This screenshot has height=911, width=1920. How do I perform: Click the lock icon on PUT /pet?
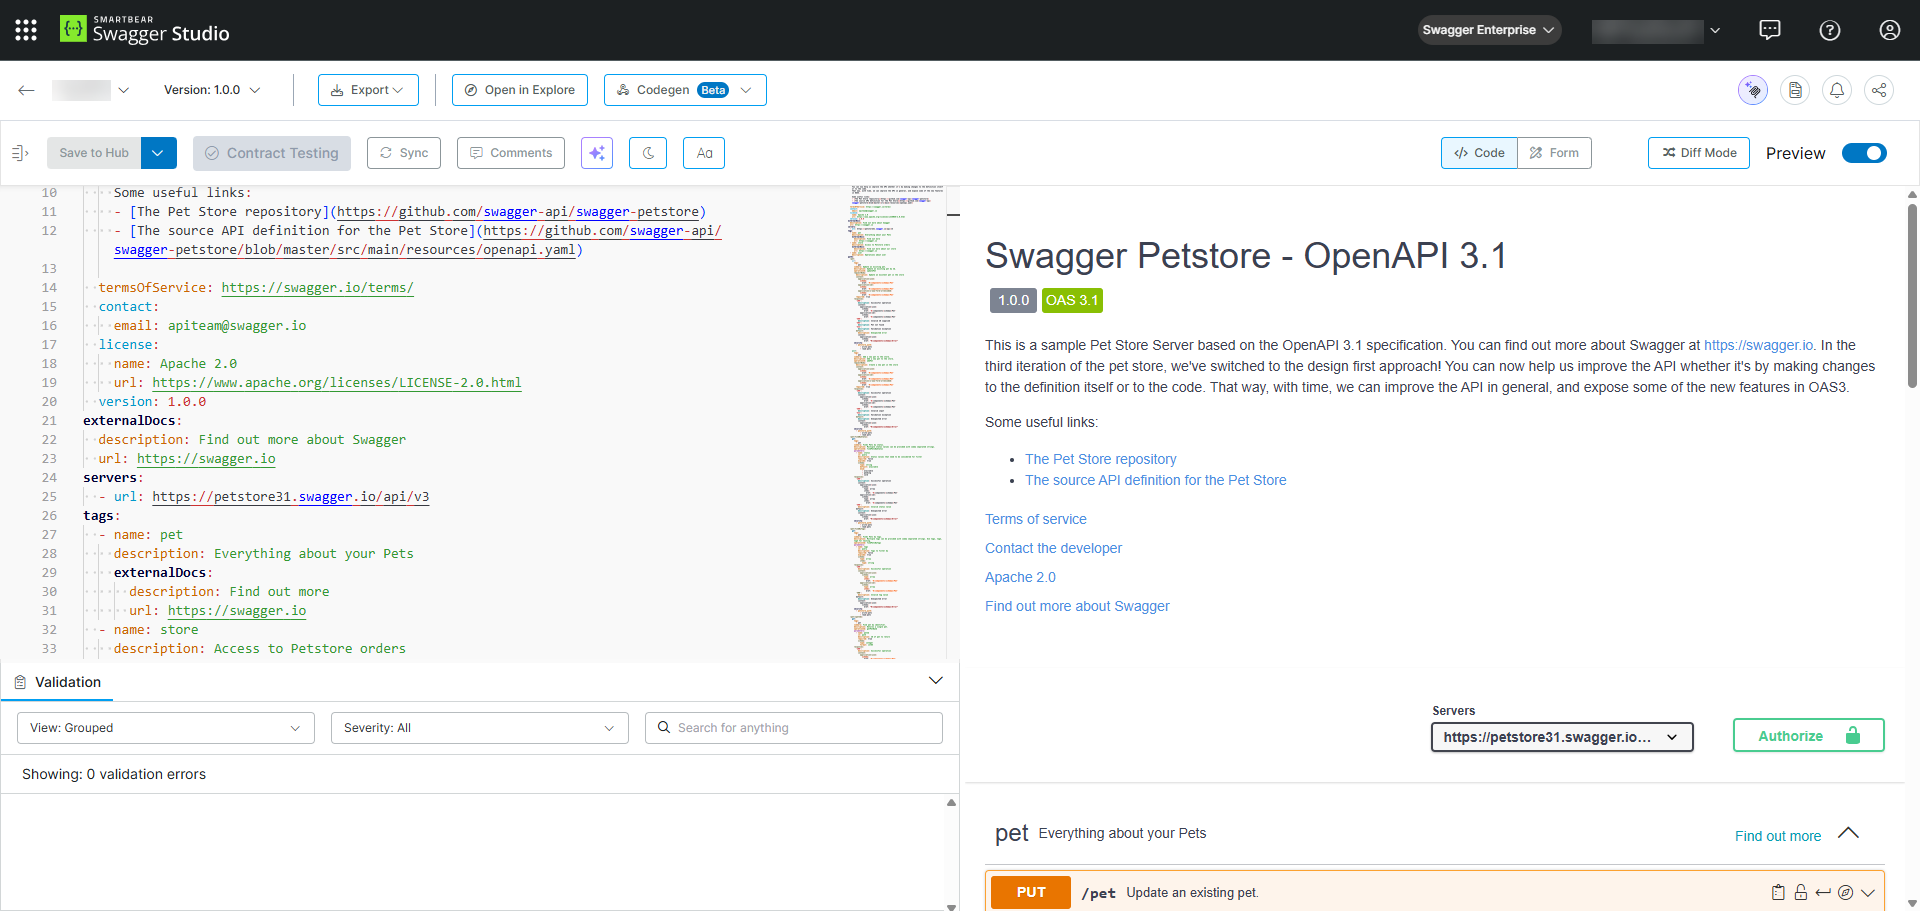click(x=1801, y=892)
